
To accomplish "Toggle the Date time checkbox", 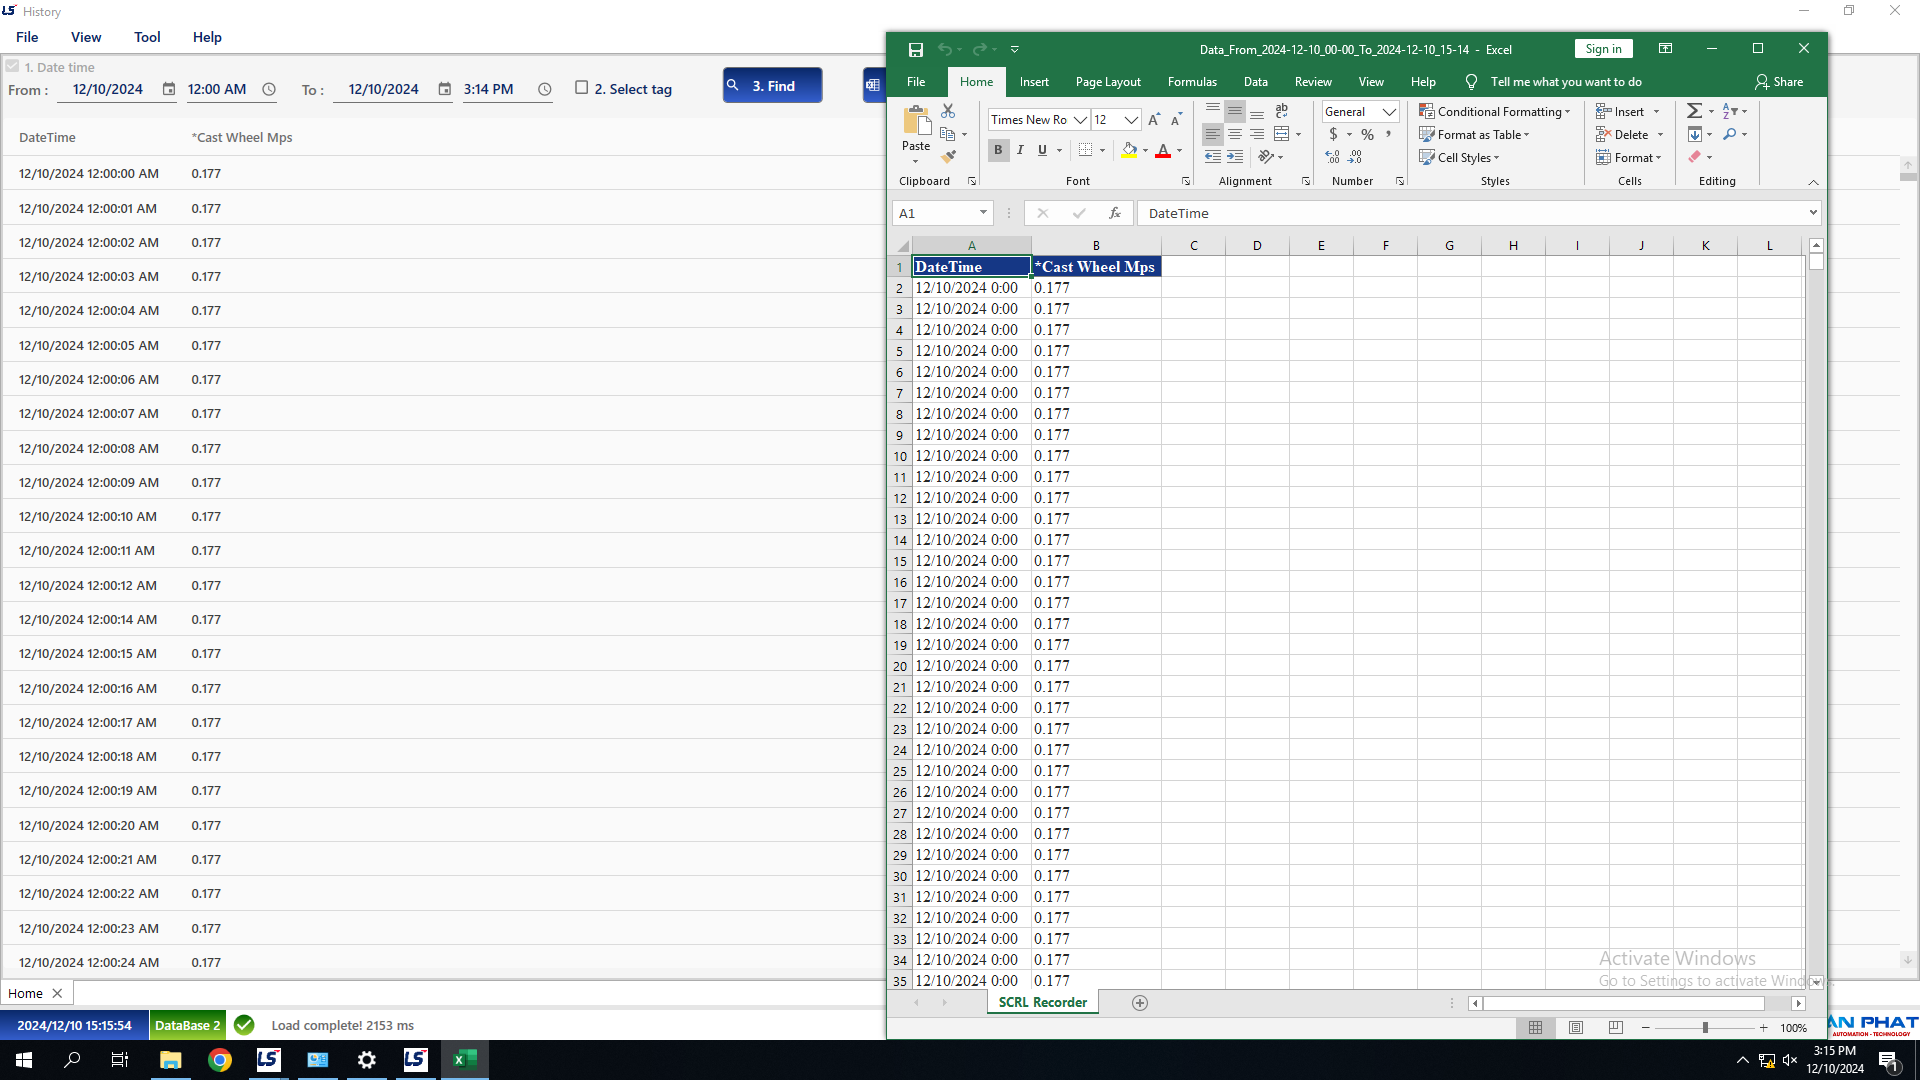I will pos(12,67).
